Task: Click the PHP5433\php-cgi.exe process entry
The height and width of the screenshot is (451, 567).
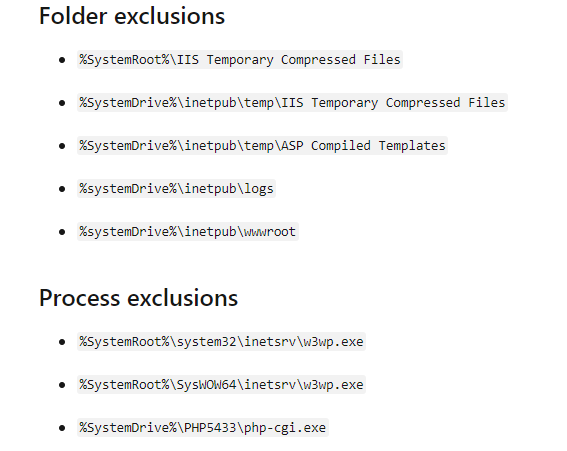Action: pos(202,427)
